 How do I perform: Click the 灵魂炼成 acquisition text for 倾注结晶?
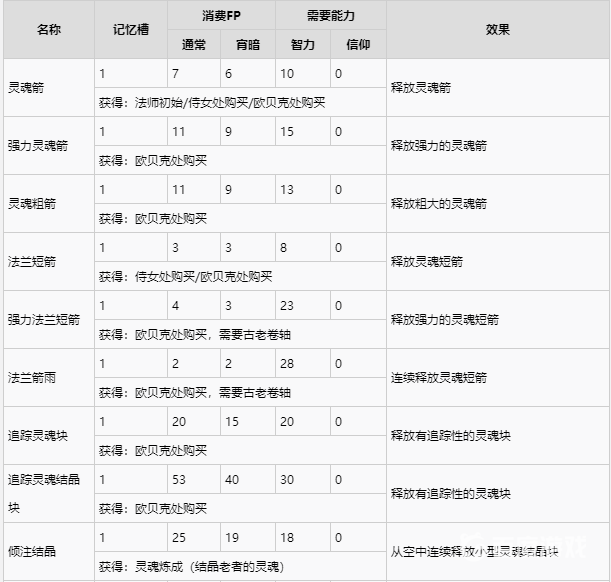[218, 566]
